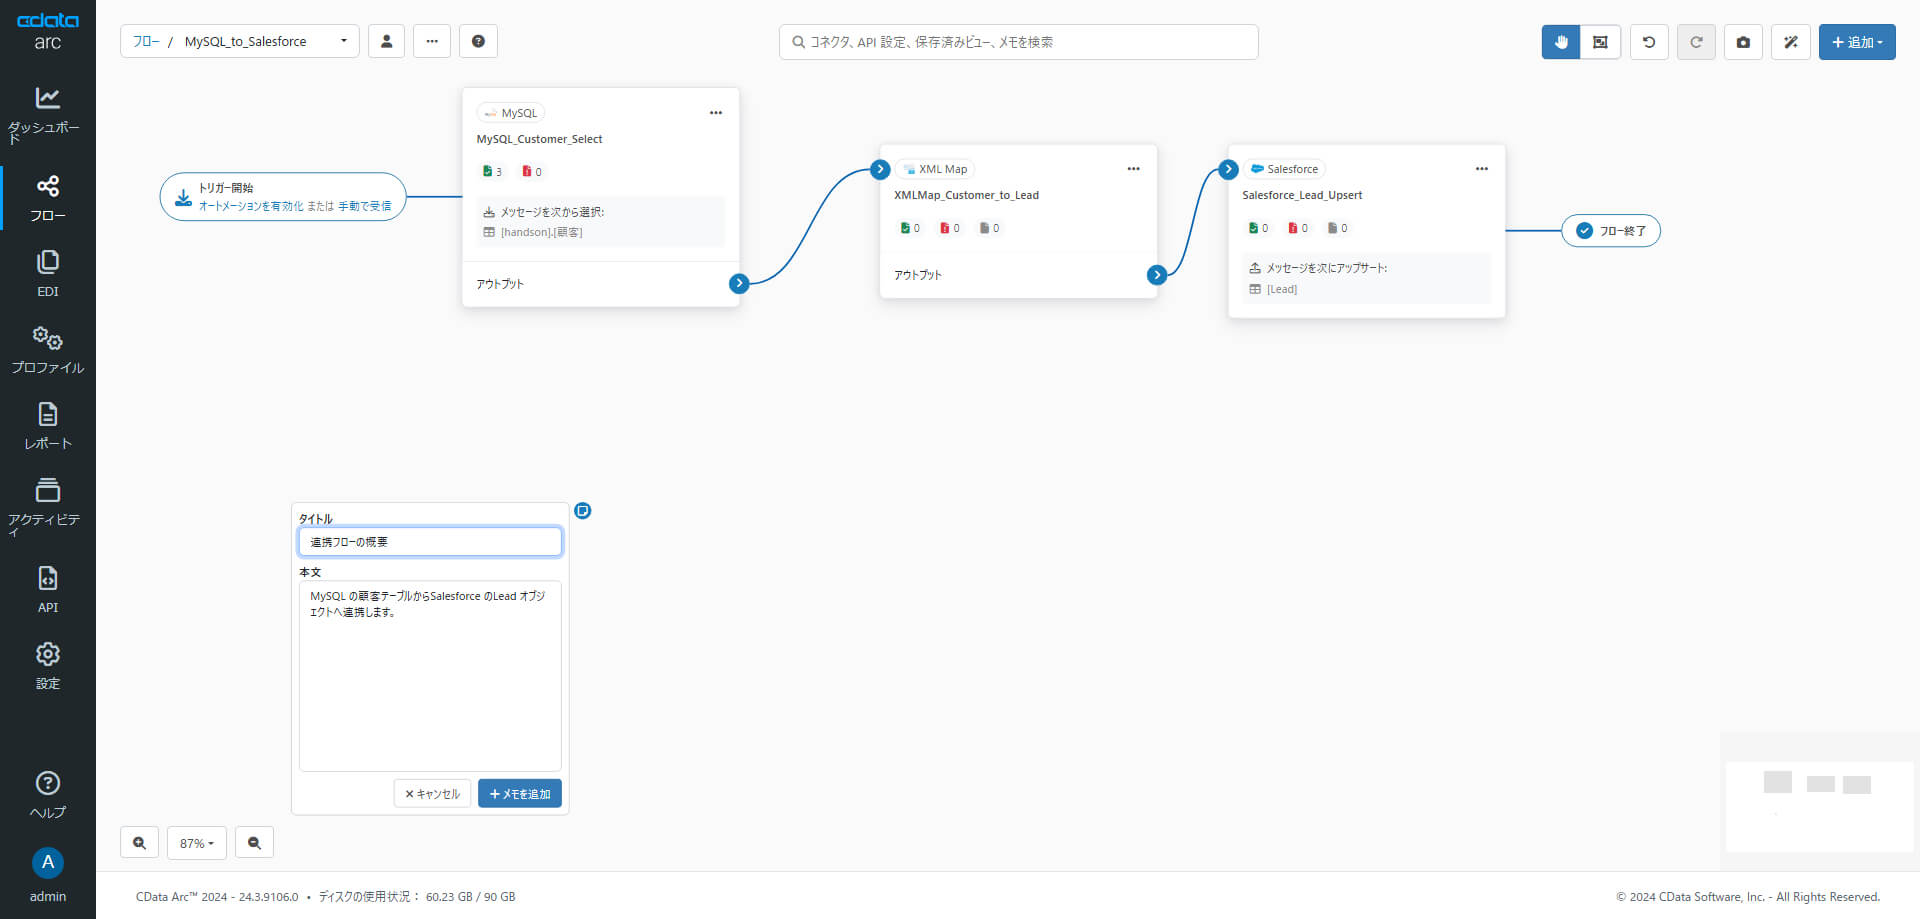Open the flow options ellipsis in top bar
1920x919 pixels.
tap(432, 41)
